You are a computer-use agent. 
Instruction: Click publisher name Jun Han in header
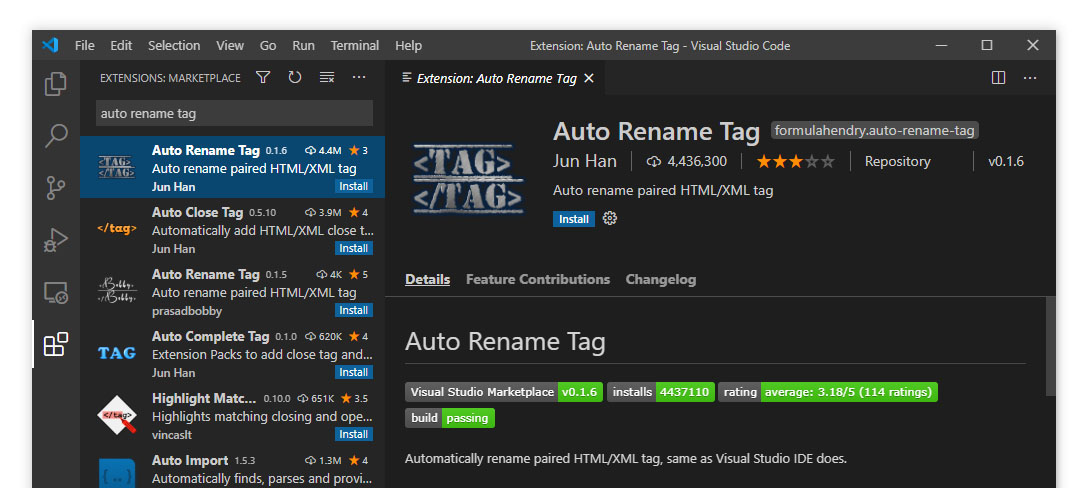click(585, 161)
